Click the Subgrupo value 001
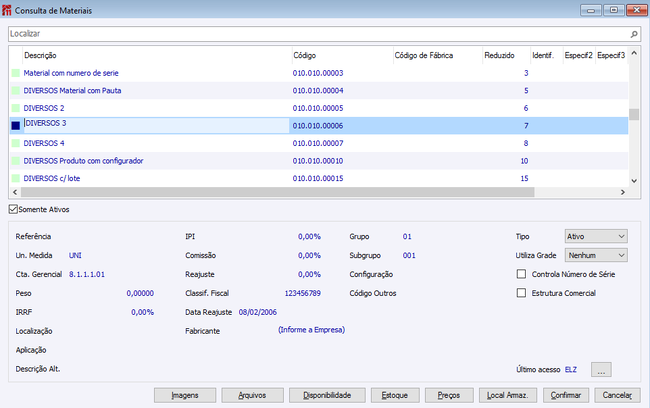 pos(409,255)
